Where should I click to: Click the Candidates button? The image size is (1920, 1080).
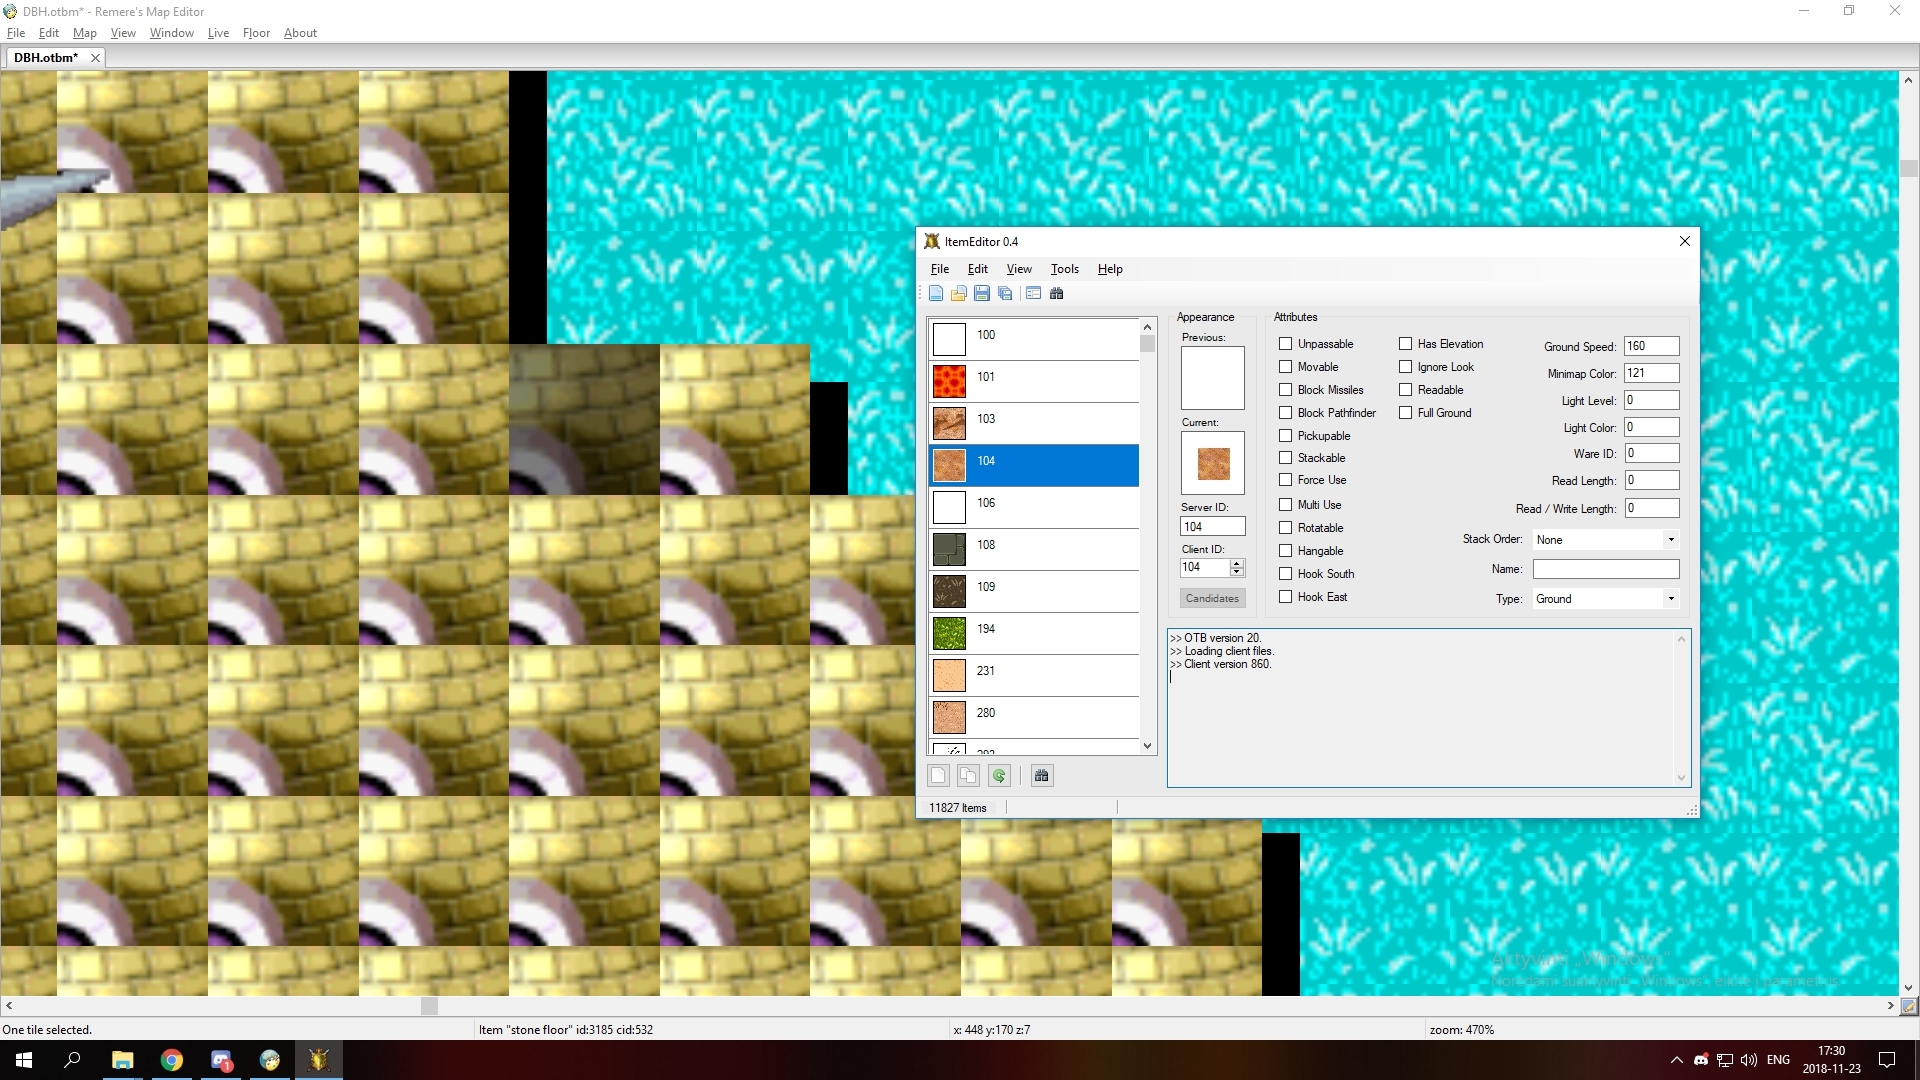[1212, 598]
